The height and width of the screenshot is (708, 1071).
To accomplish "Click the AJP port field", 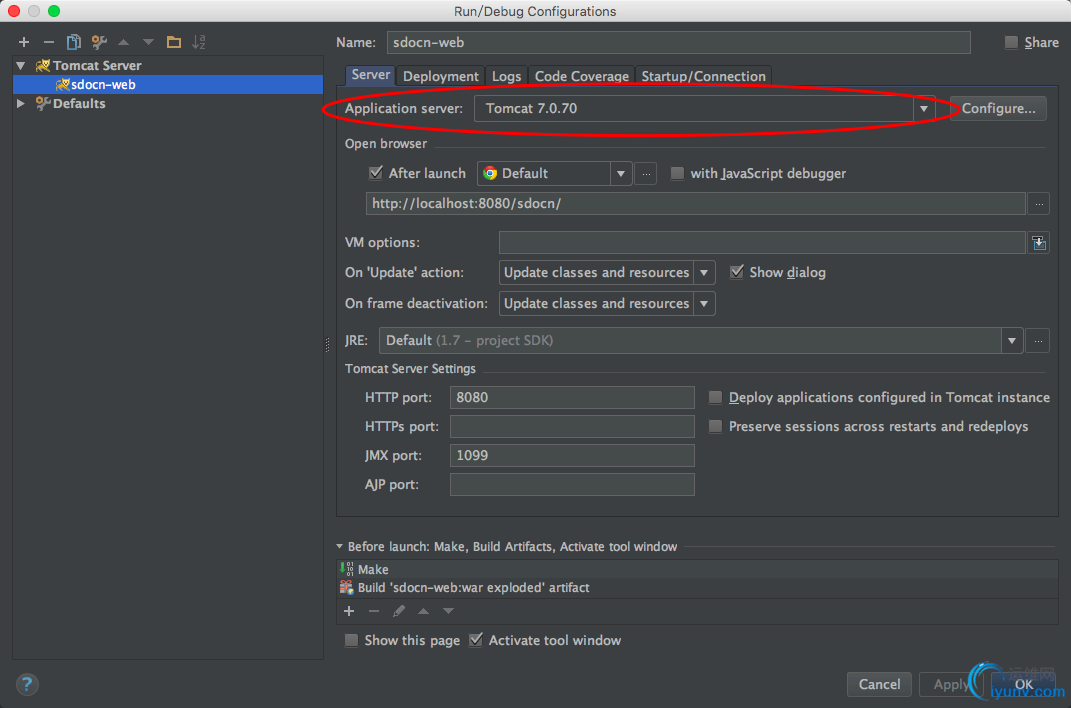I will (572, 485).
